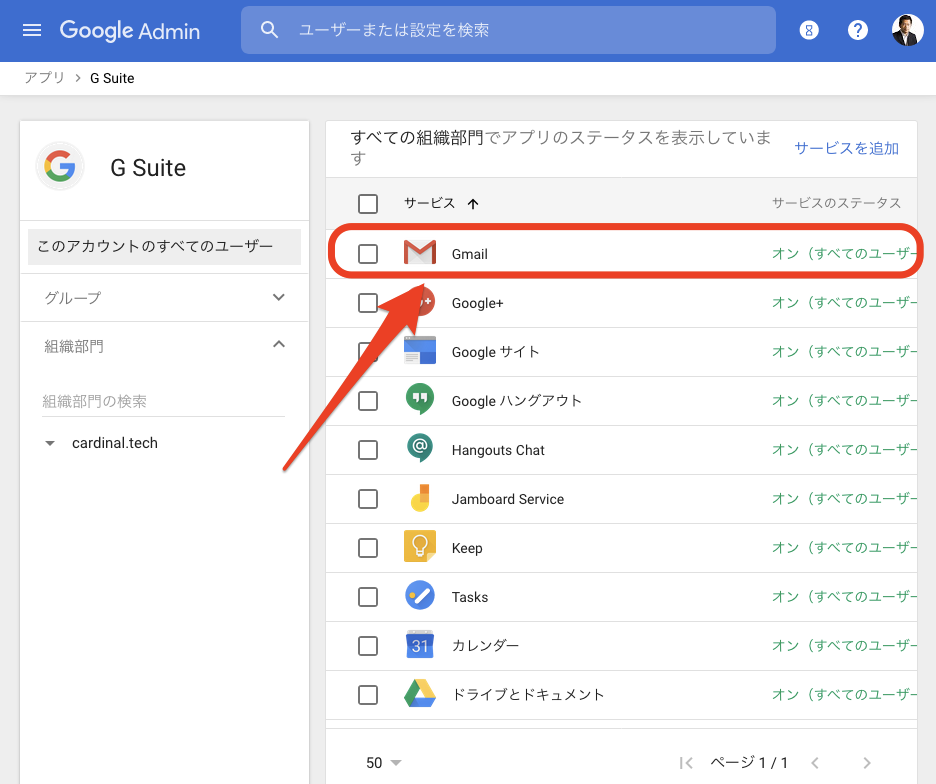Select このアカウントのすべてのユーザー item
The height and width of the screenshot is (784, 936).
coord(164,246)
